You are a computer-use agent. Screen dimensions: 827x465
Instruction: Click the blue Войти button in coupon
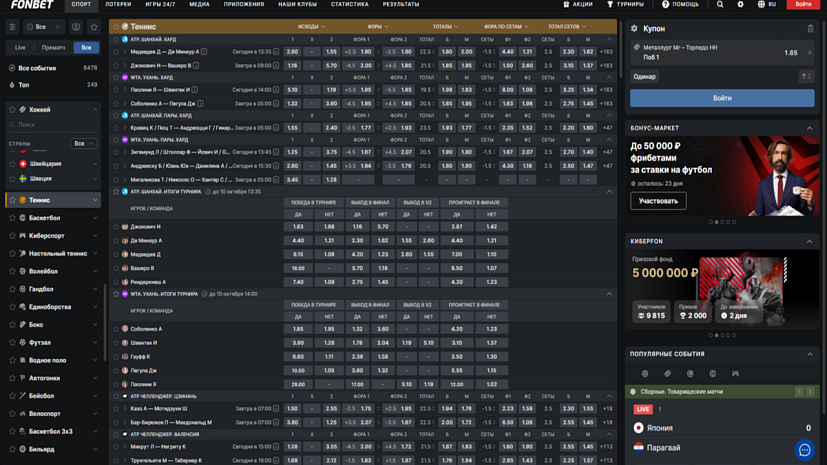tap(721, 98)
